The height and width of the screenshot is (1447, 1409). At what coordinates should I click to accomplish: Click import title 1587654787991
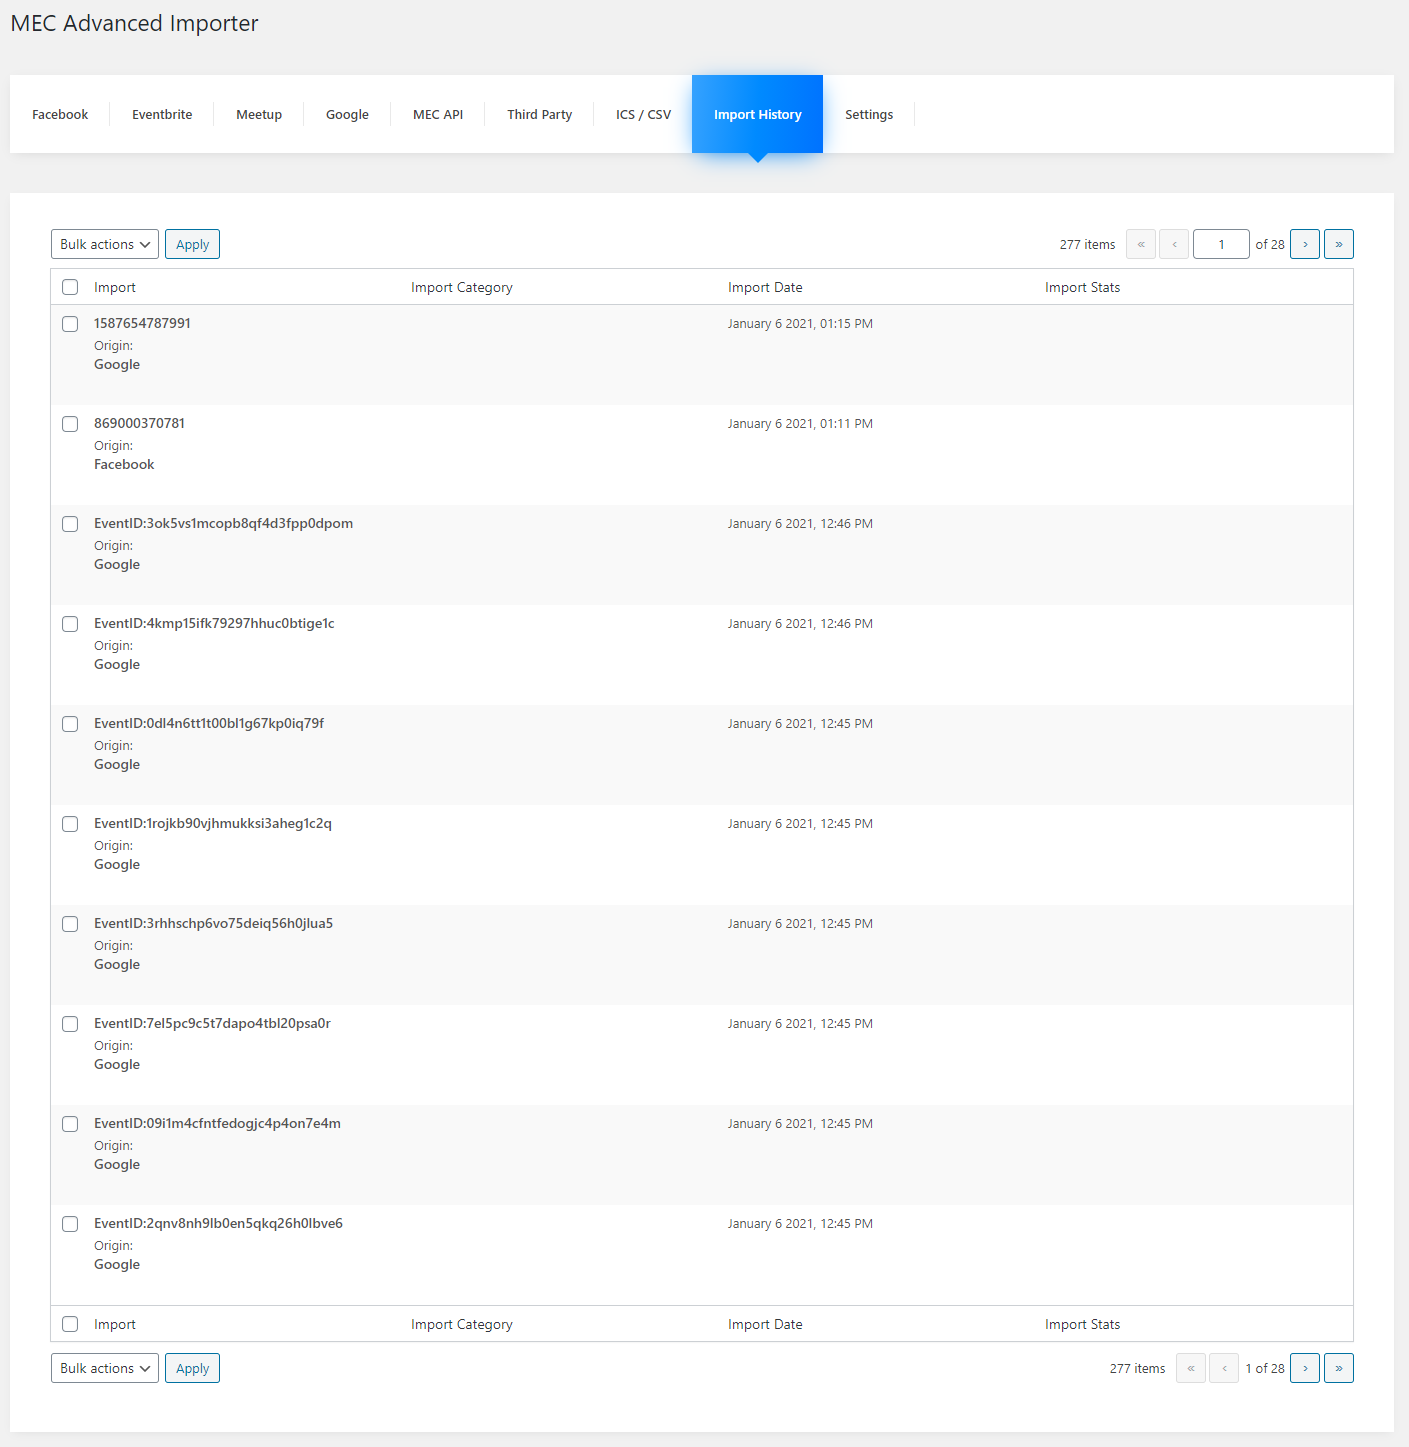[142, 323]
